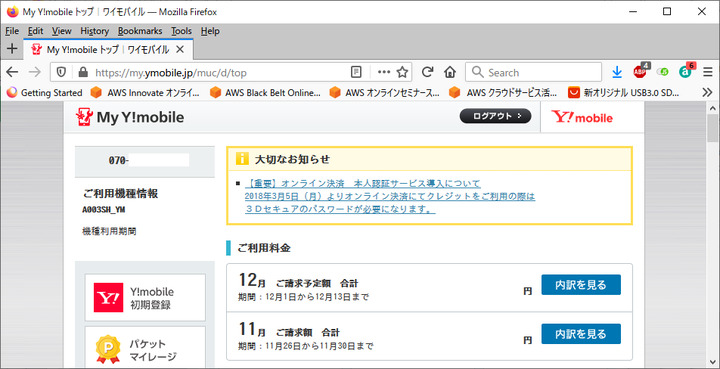This screenshot has width=720, height=369.
Task: Open the File menu
Action: point(12,31)
